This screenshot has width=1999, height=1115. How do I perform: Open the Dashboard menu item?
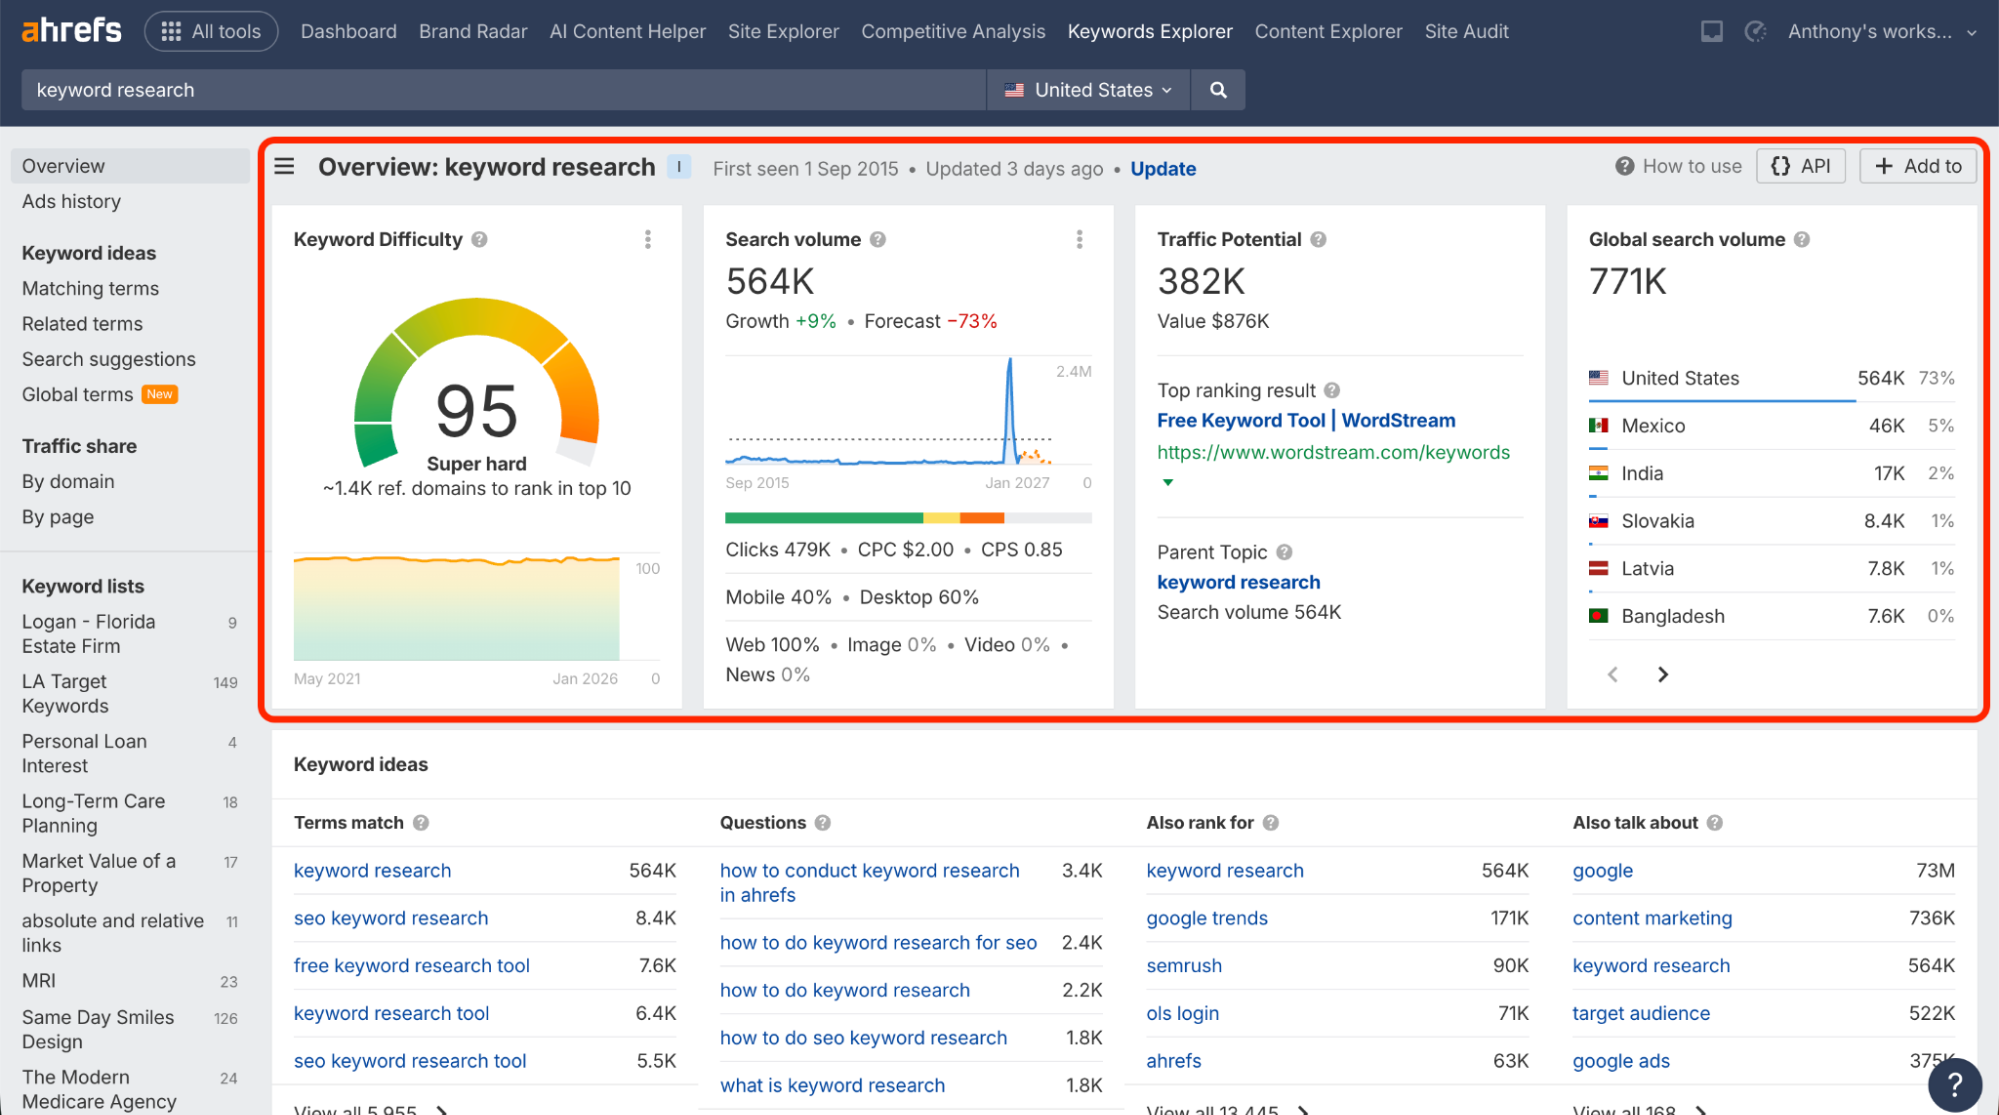coord(348,31)
